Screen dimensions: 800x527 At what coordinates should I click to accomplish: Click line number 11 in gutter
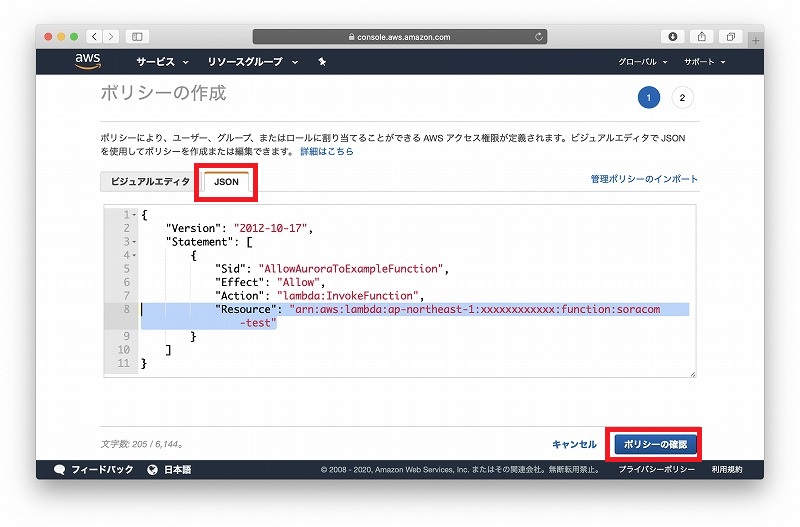123,363
